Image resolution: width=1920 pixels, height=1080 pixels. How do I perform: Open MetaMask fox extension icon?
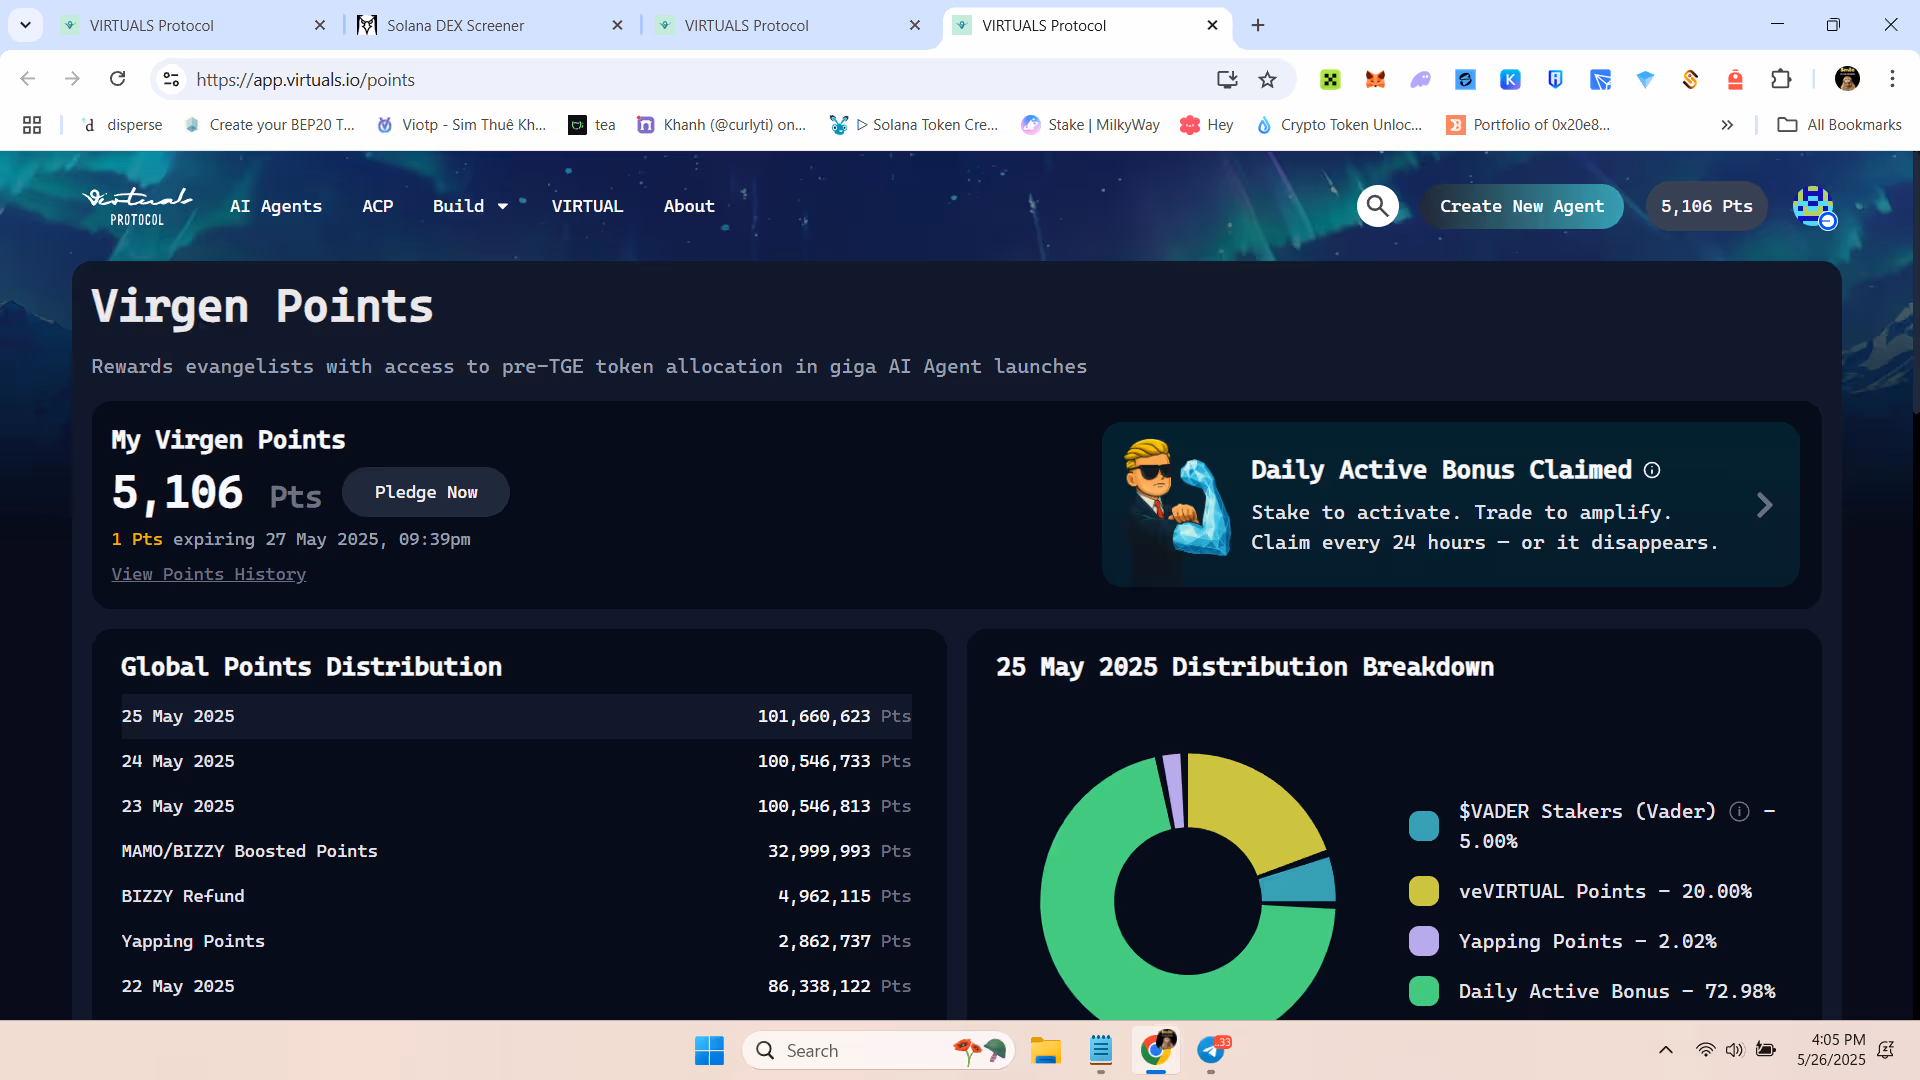pyautogui.click(x=1375, y=80)
